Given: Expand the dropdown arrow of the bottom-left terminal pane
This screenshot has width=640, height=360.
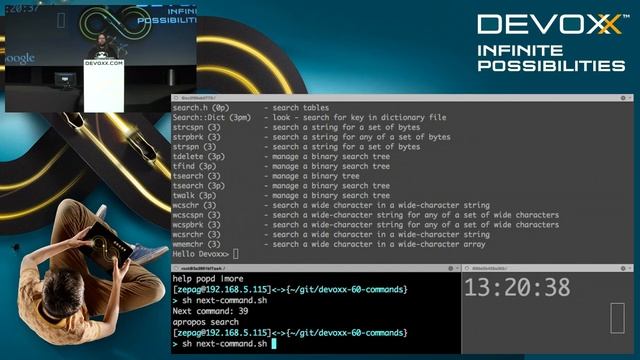Looking at the screenshot, I should pos(457,268).
